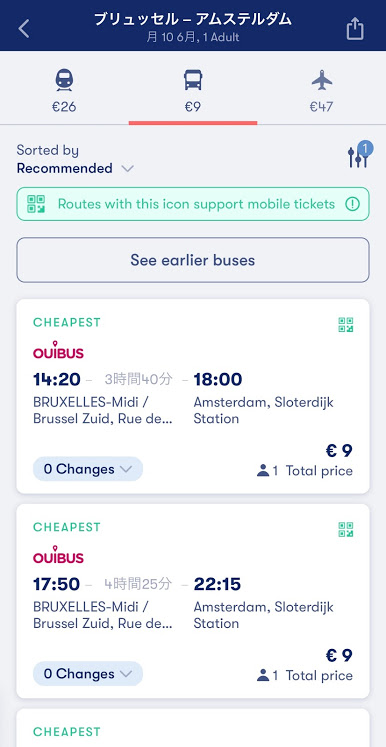Tap the ブリュッセル – アムステルダム route title

pos(193,20)
